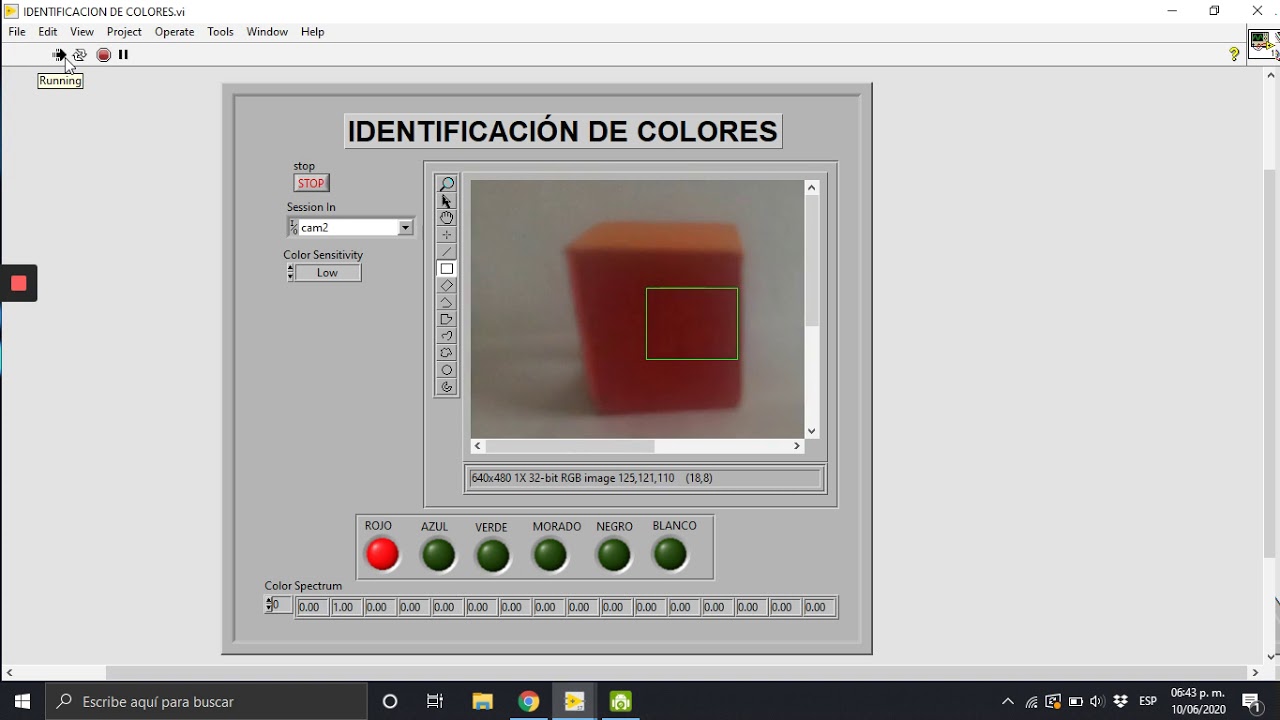This screenshot has width=1280, height=720.
Task: Open Task View on taskbar
Action: pos(435,701)
